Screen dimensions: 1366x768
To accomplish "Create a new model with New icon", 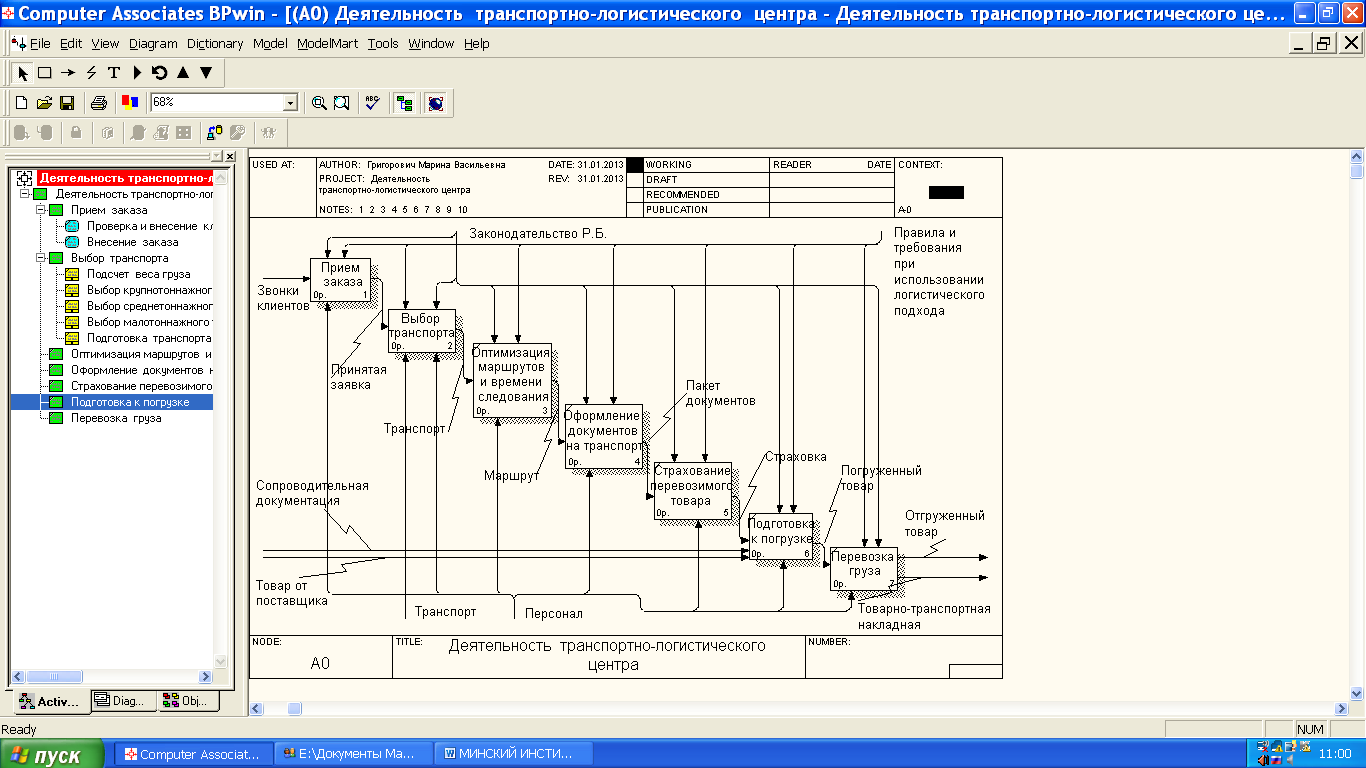I will click(22, 103).
